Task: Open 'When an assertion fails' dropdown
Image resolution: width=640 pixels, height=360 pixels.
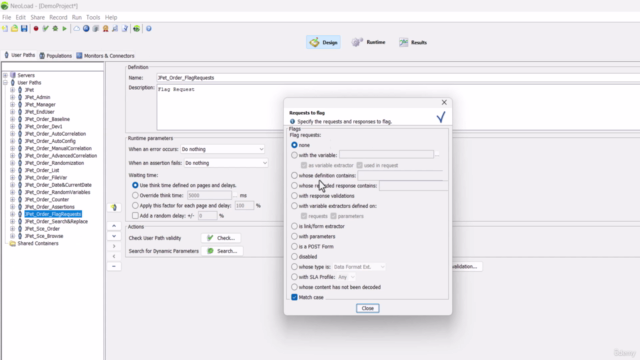Action: click(x=226, y=163)
